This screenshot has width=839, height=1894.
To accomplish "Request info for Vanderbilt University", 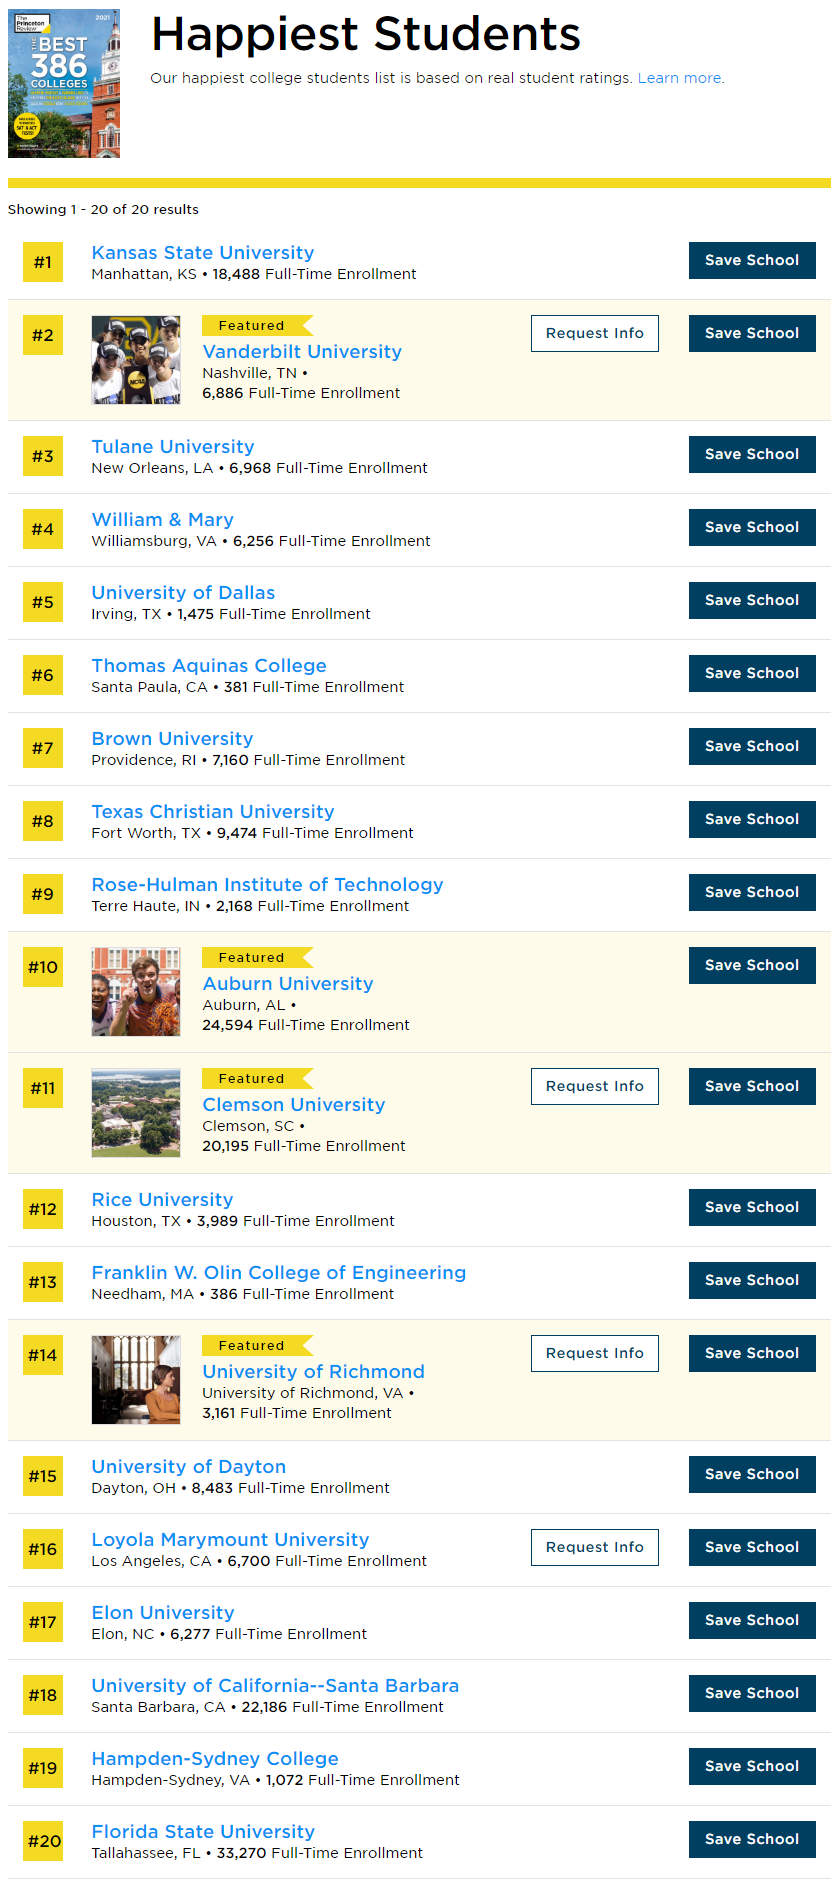I will tap(595, 333).
